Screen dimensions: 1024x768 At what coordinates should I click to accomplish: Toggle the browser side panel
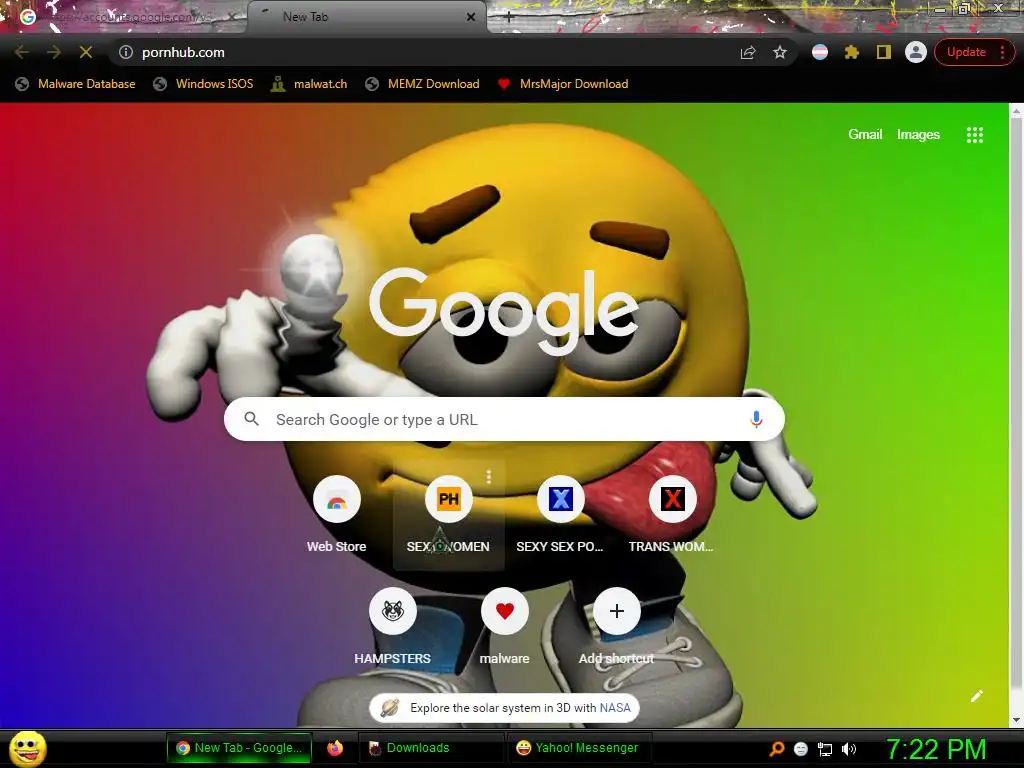point(884,52)
